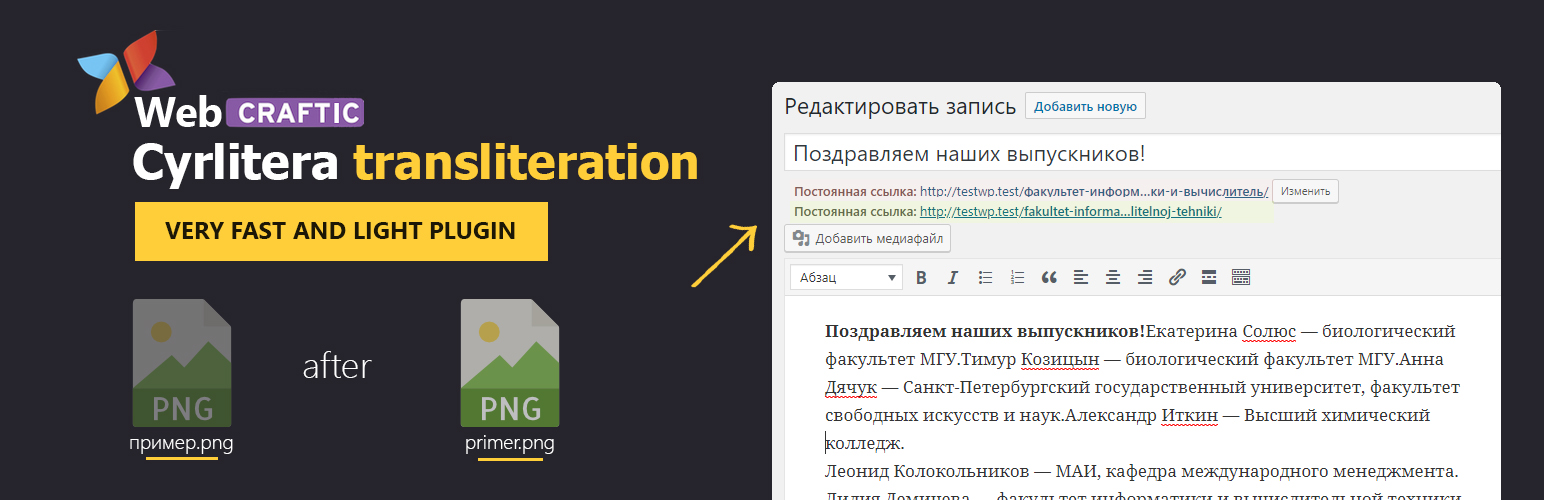Image resolution: width=1544 pixels, height=500 pixels.
Task: Insert the Read More tag
Action: coord(1208,277)
